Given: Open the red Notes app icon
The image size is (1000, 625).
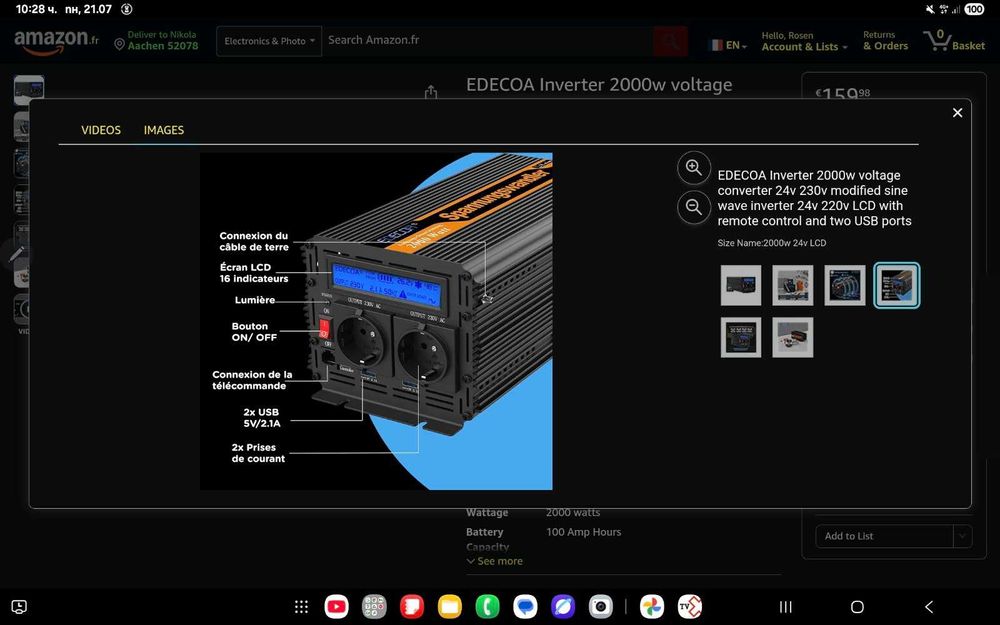Looking at the screenshot, I should 412,607.
